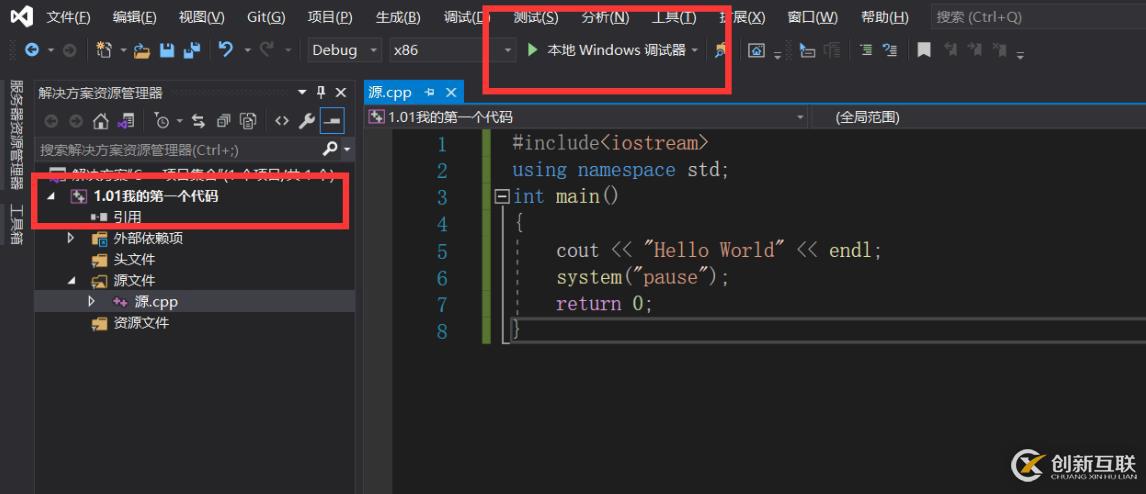Open the 文件(F) menu
This screenshot has height=494, width=1146.
(69, 18)
